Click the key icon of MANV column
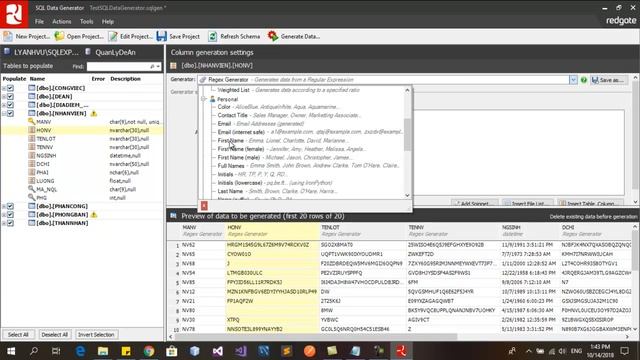 [31, 122]
